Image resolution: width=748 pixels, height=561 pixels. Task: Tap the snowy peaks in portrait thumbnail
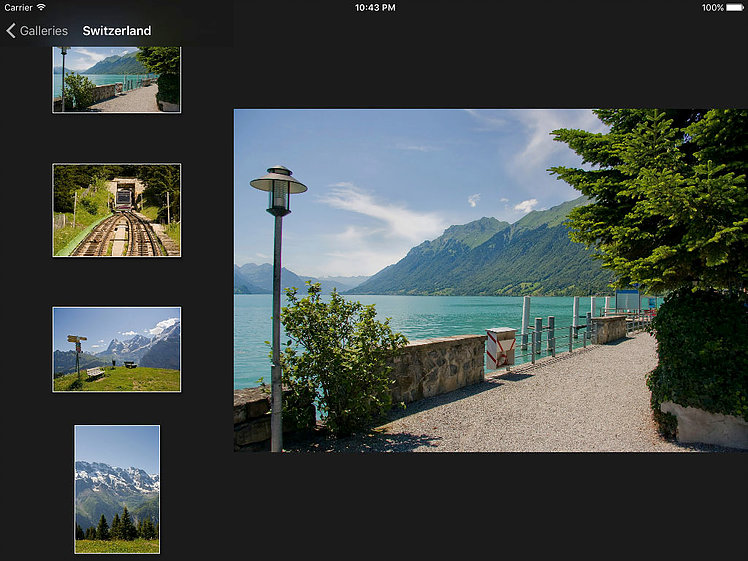116,478
